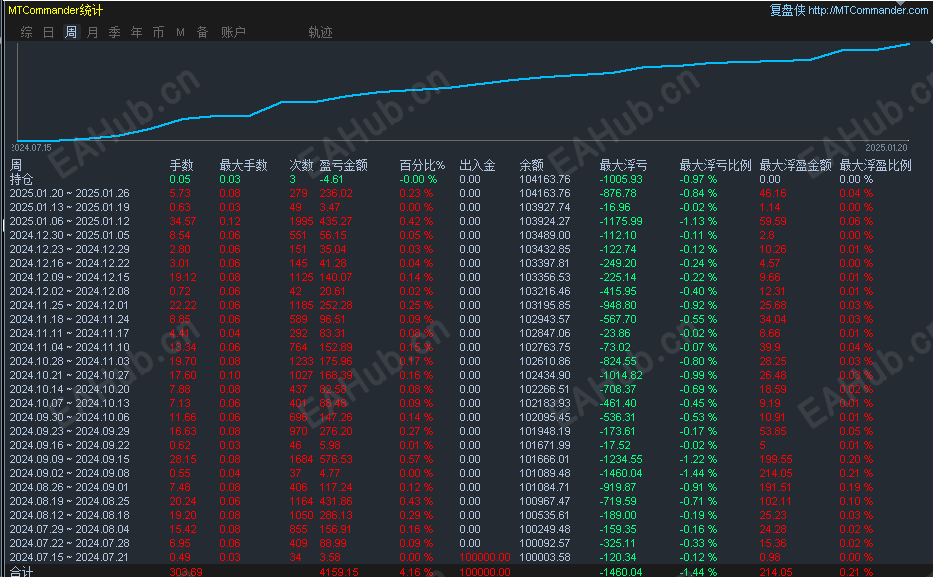933x577 pixels.
Task: Switch to the 综 summary tab
Action: point(26,32)
